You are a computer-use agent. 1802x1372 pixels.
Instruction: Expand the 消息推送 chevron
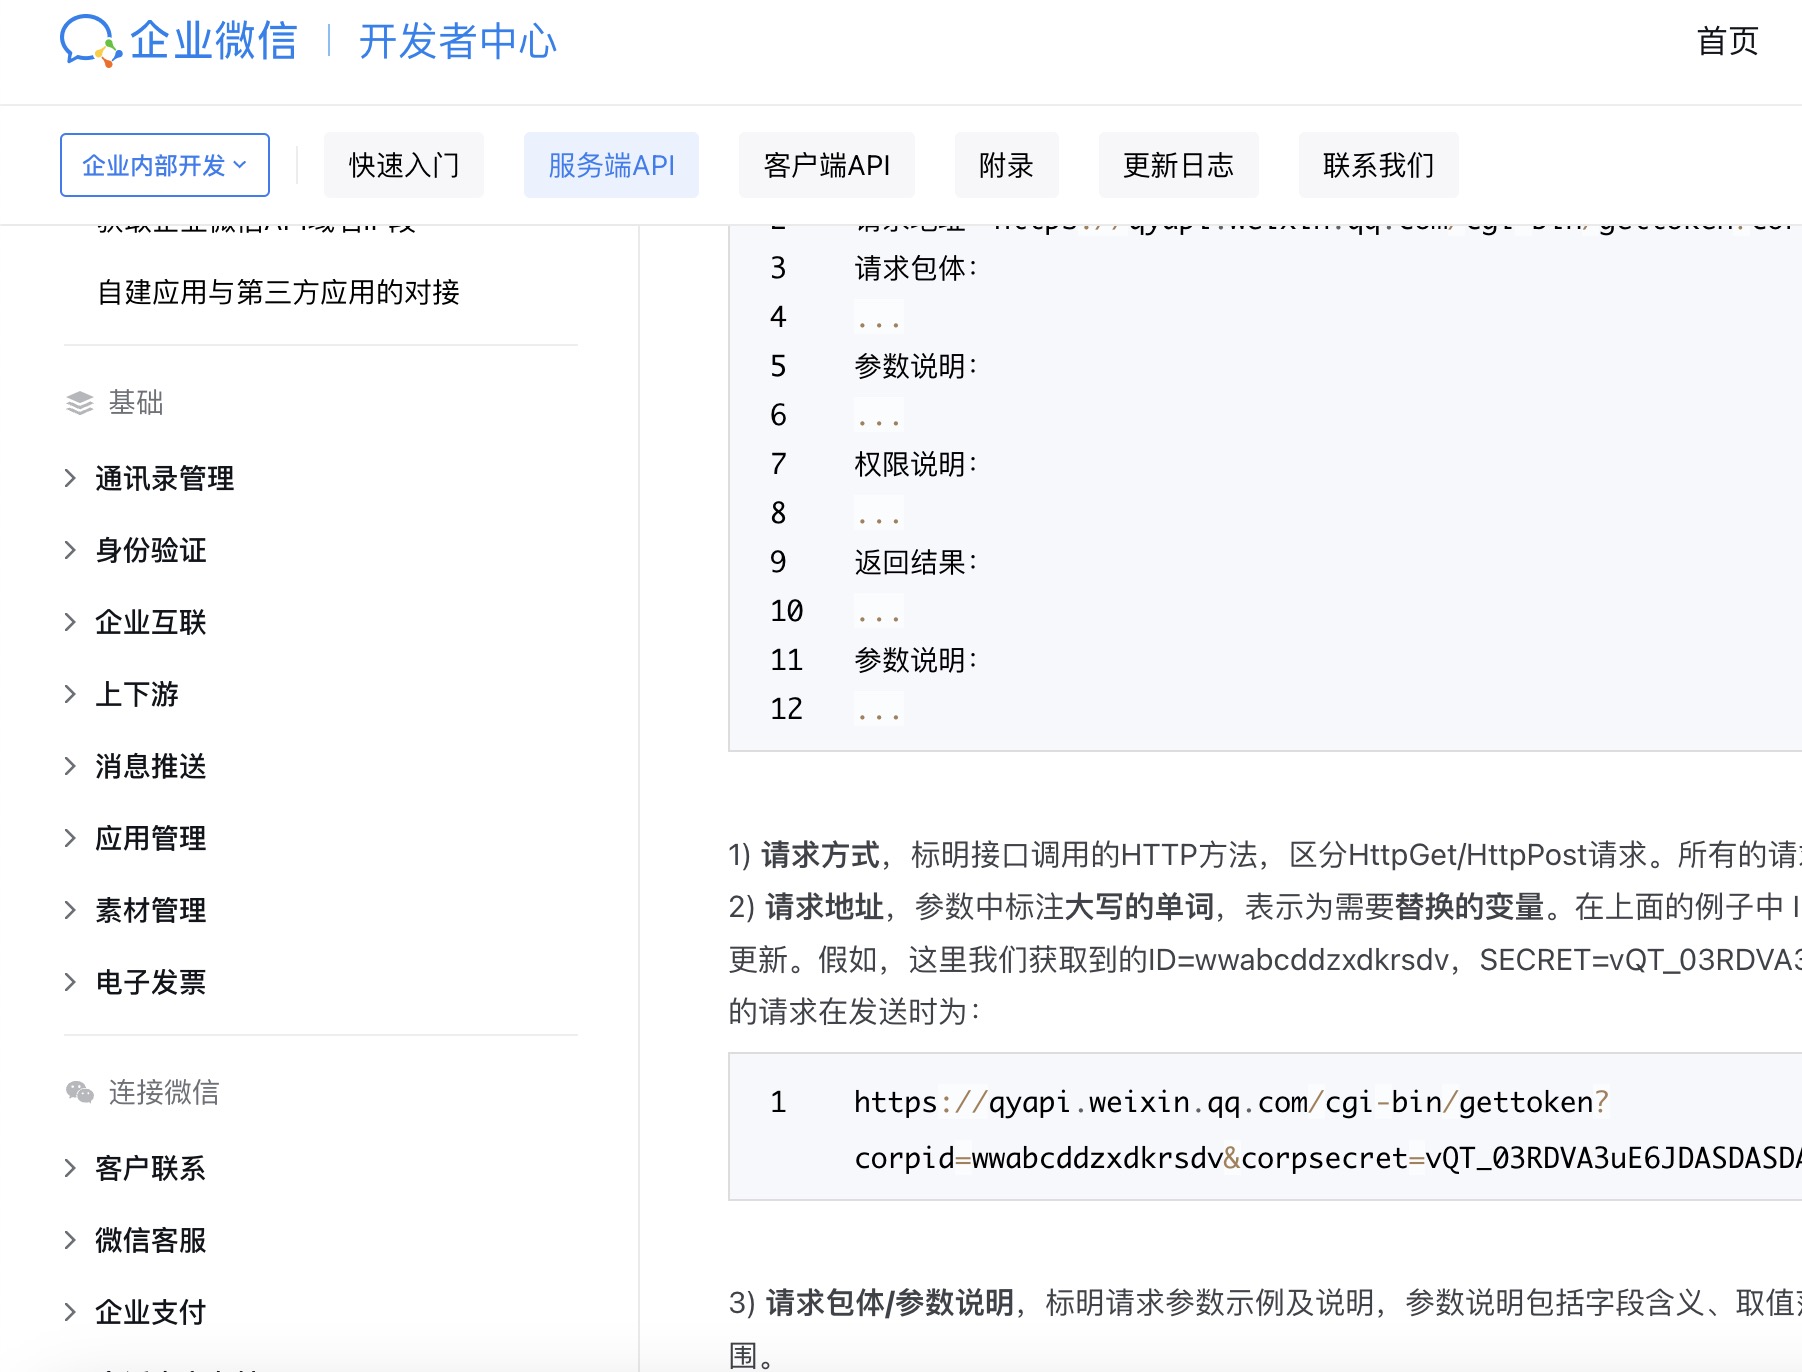coord(70,766)
